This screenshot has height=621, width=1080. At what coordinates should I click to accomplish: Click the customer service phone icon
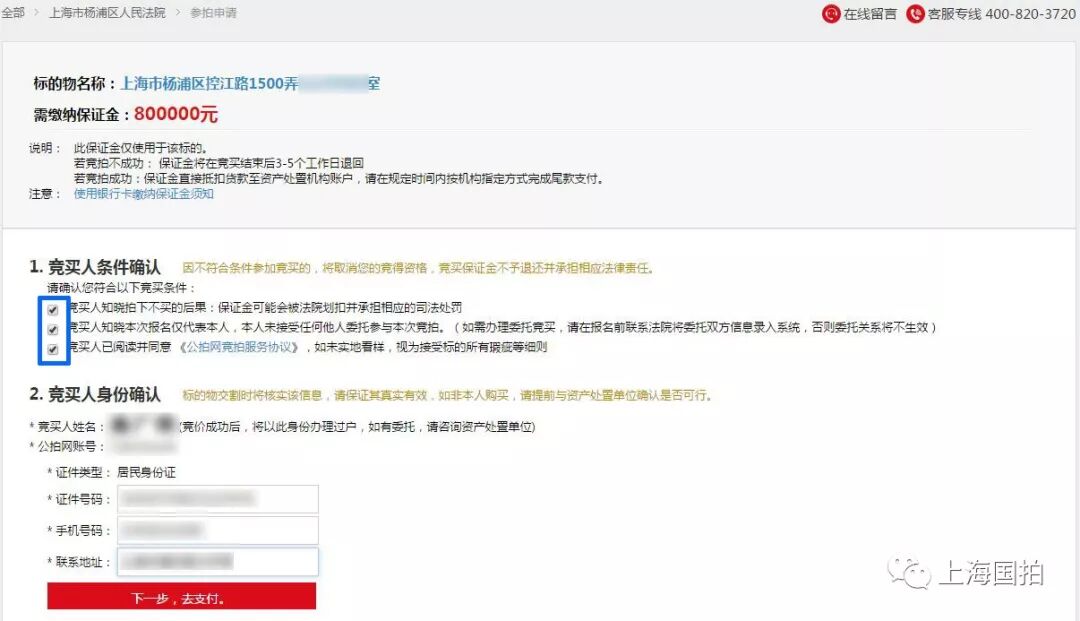[x=915, y=14]
